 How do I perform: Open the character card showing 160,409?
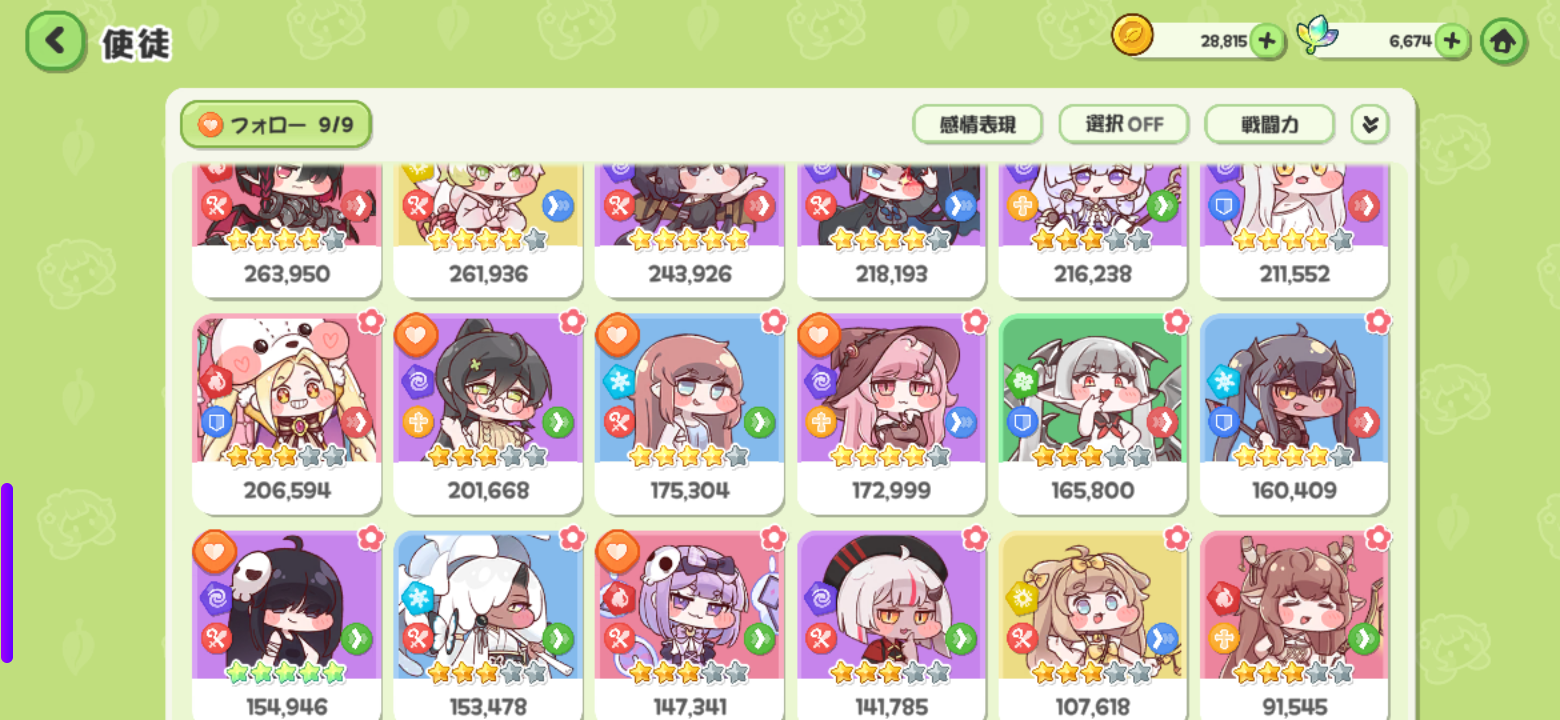(x=1294, y=413)
